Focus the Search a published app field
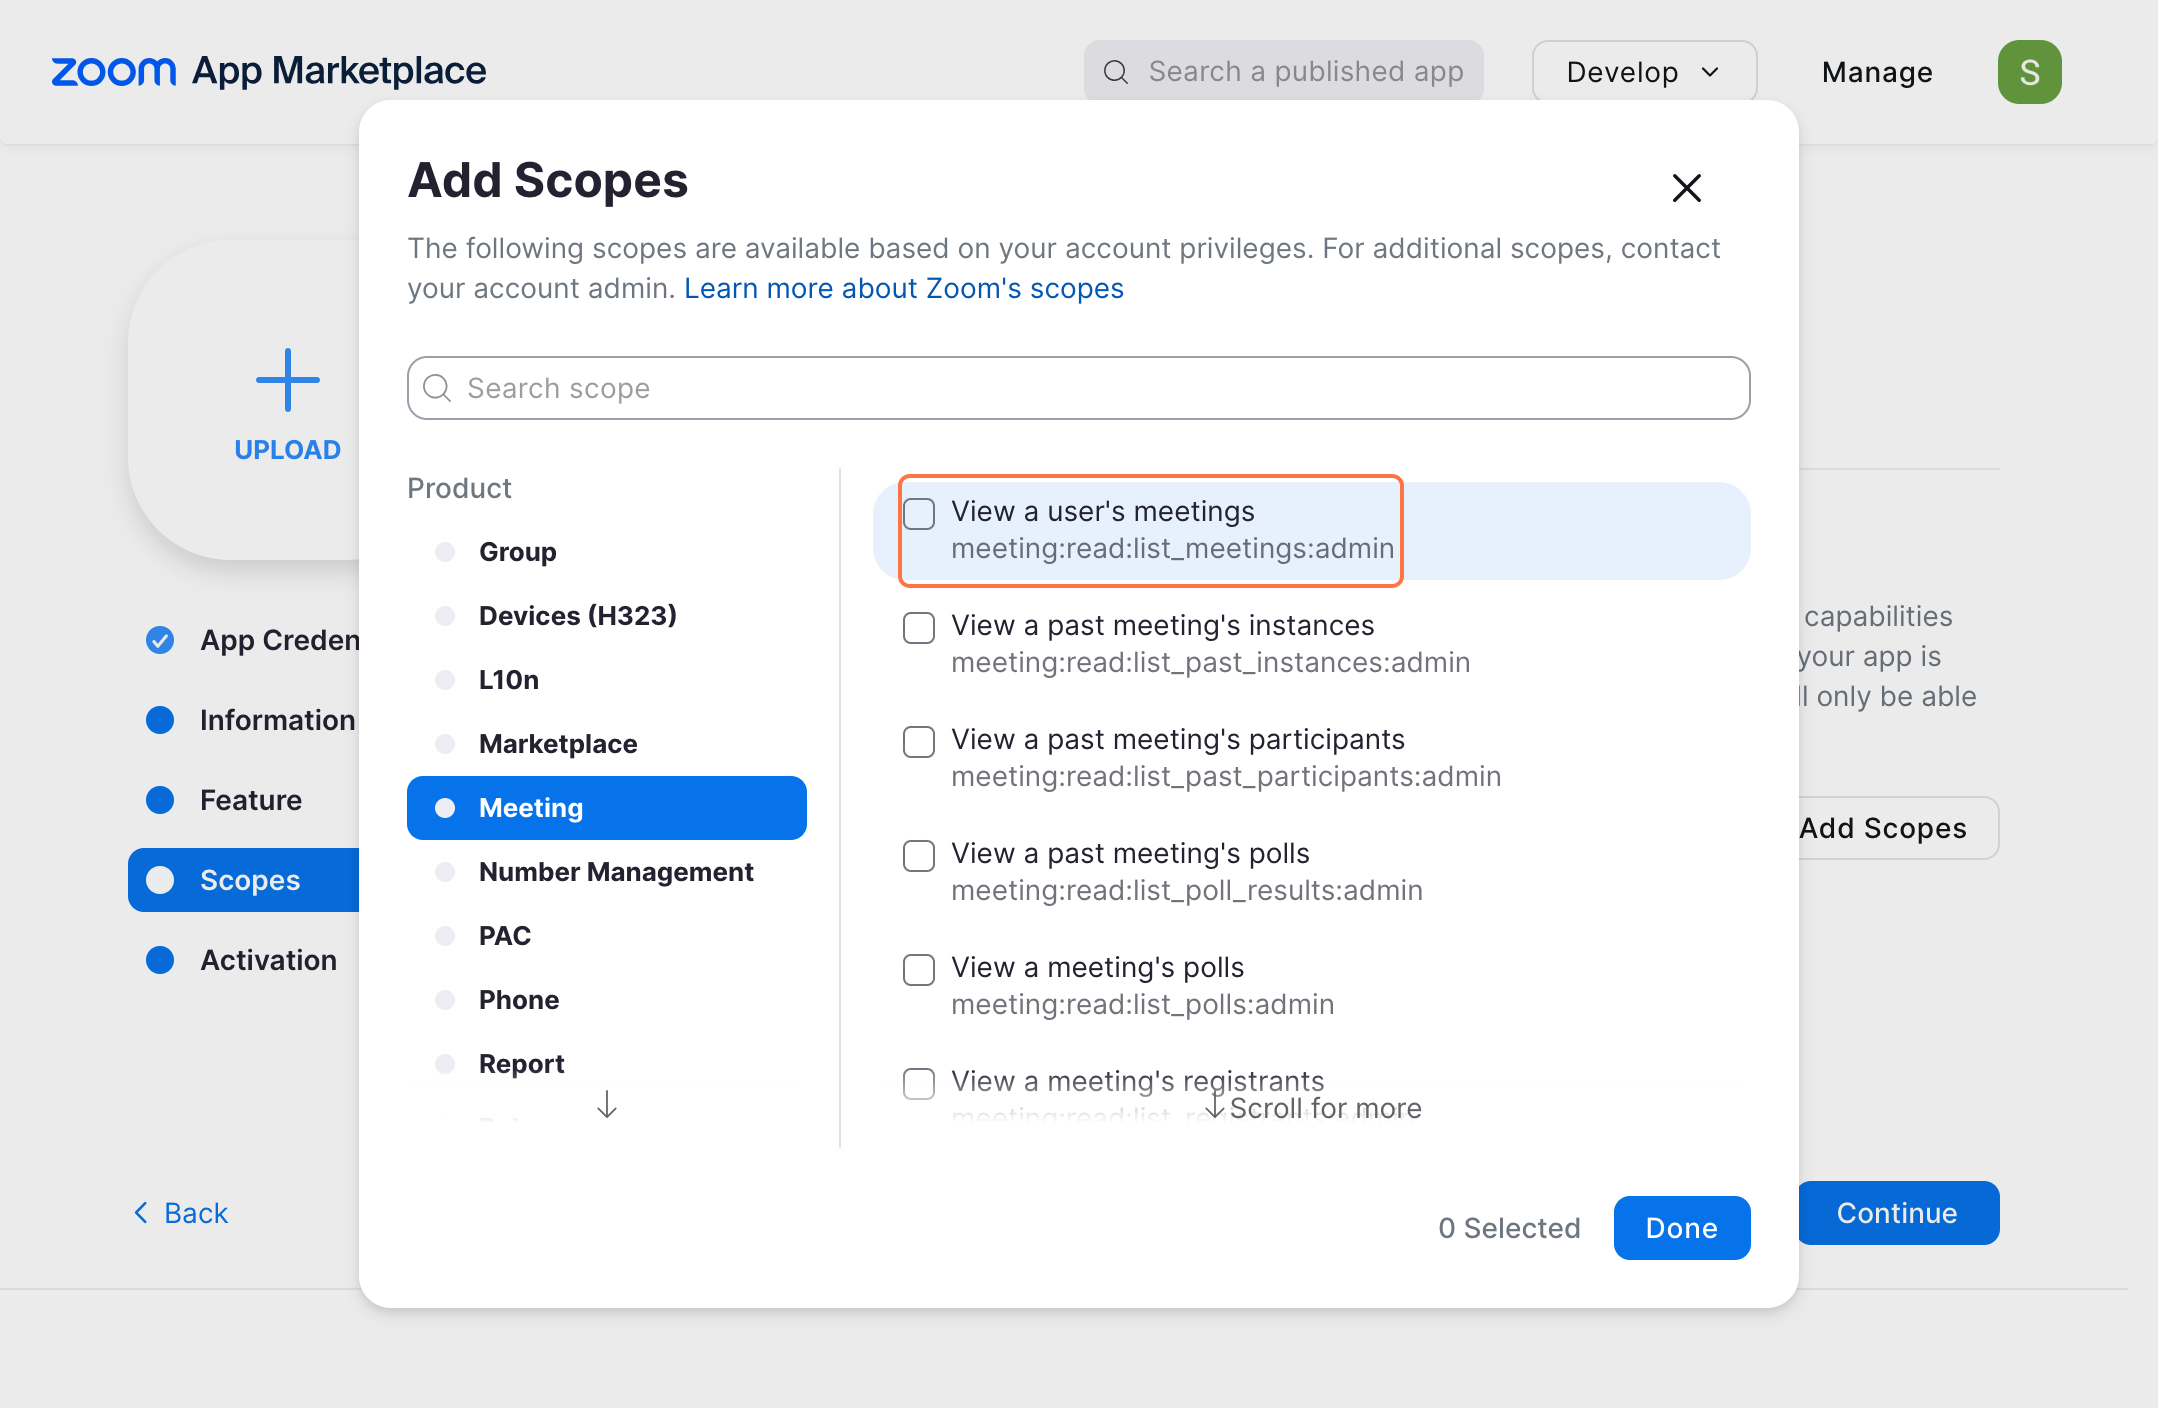The height and width of the screenshot is (1408, 2158). coord(1283,72)
